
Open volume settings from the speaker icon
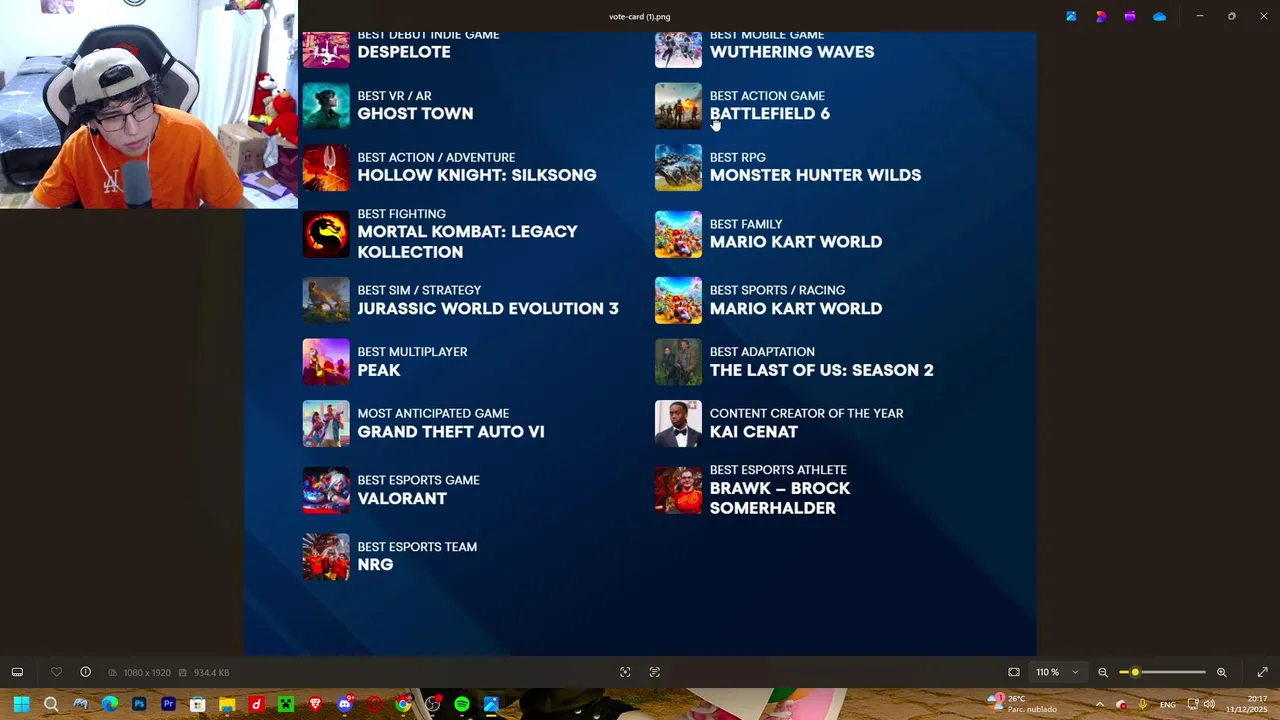coord(1209,704)
